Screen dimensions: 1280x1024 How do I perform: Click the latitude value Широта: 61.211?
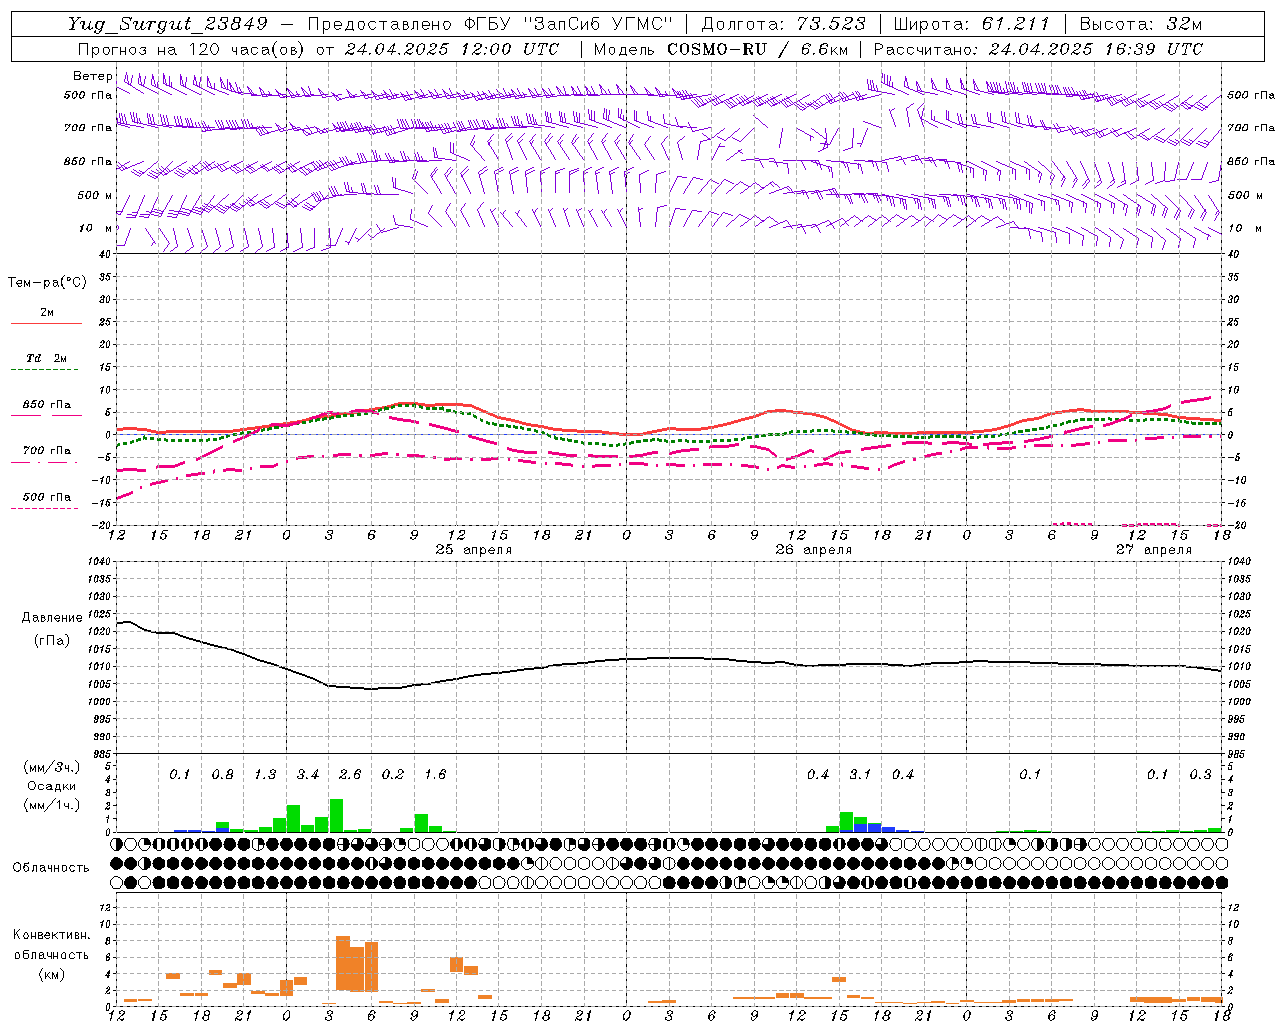(972, 25)
